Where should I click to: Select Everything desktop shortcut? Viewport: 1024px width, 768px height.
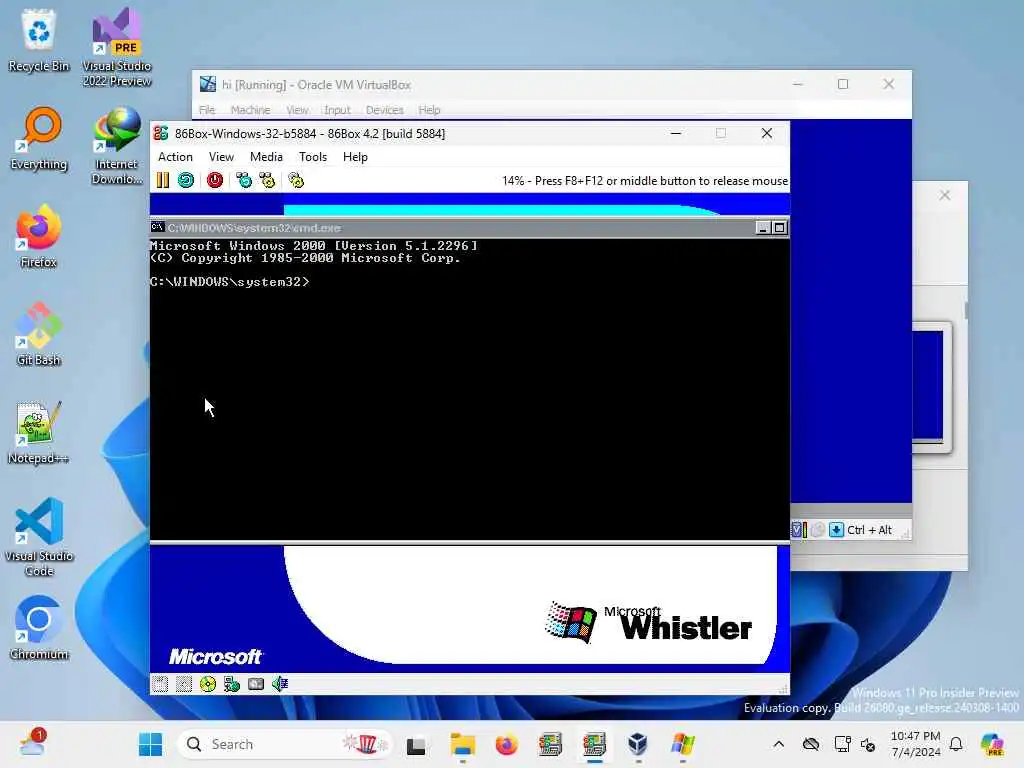click(x=39, y=138)
